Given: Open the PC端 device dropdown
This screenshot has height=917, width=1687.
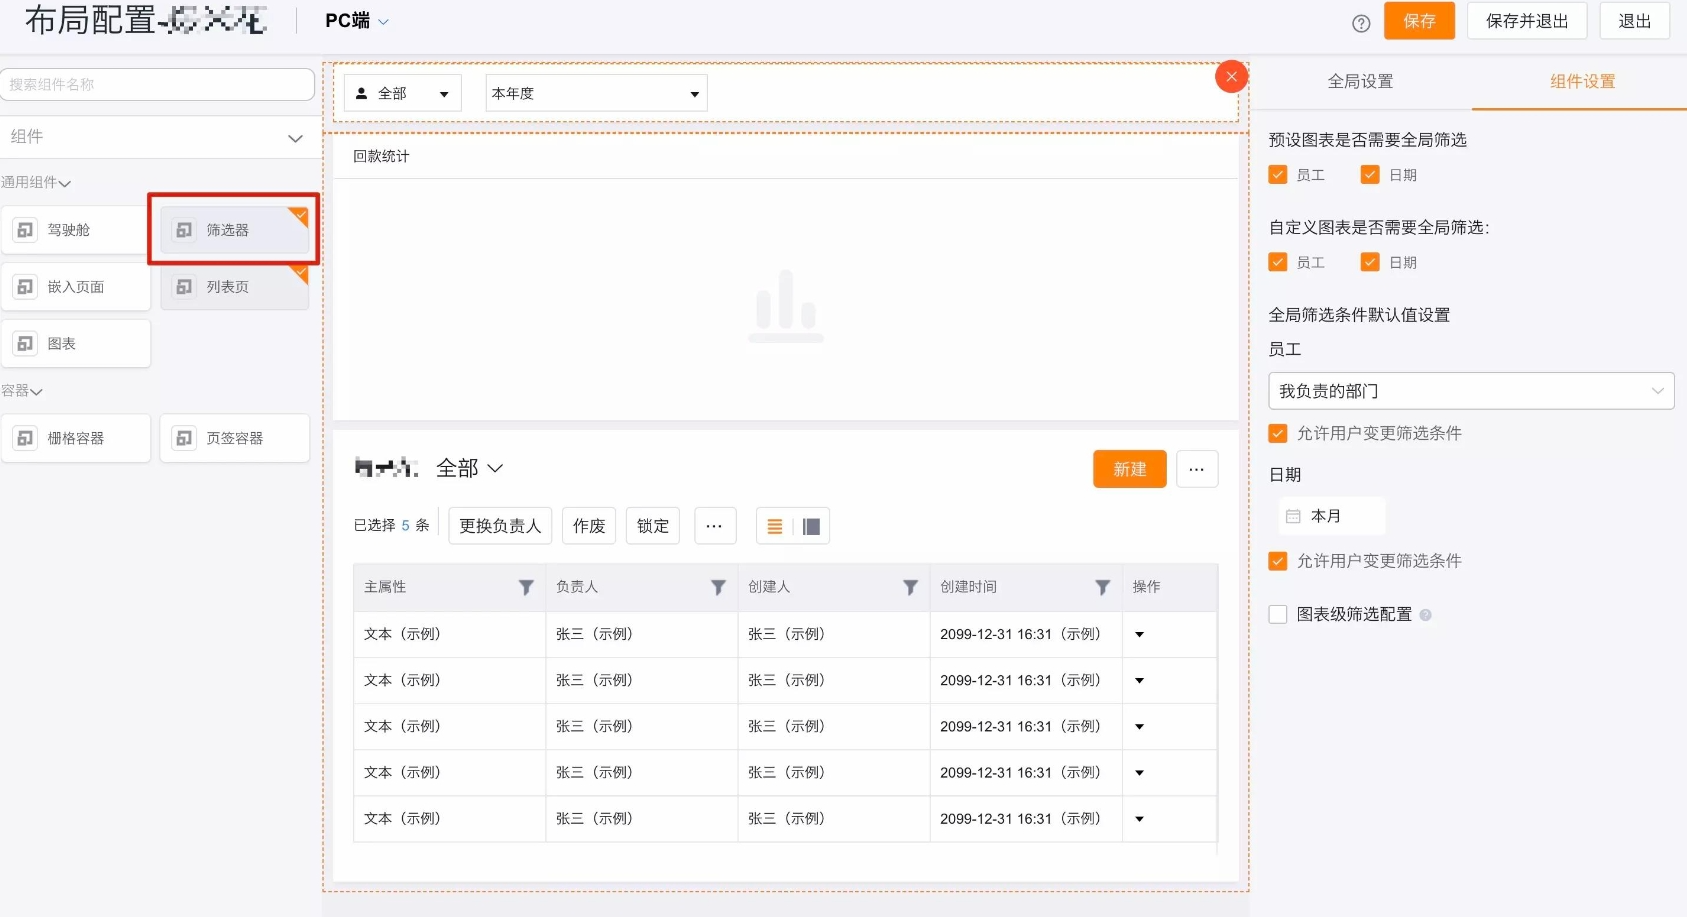Looking at the screenshot, I should (x=357, y=21).
